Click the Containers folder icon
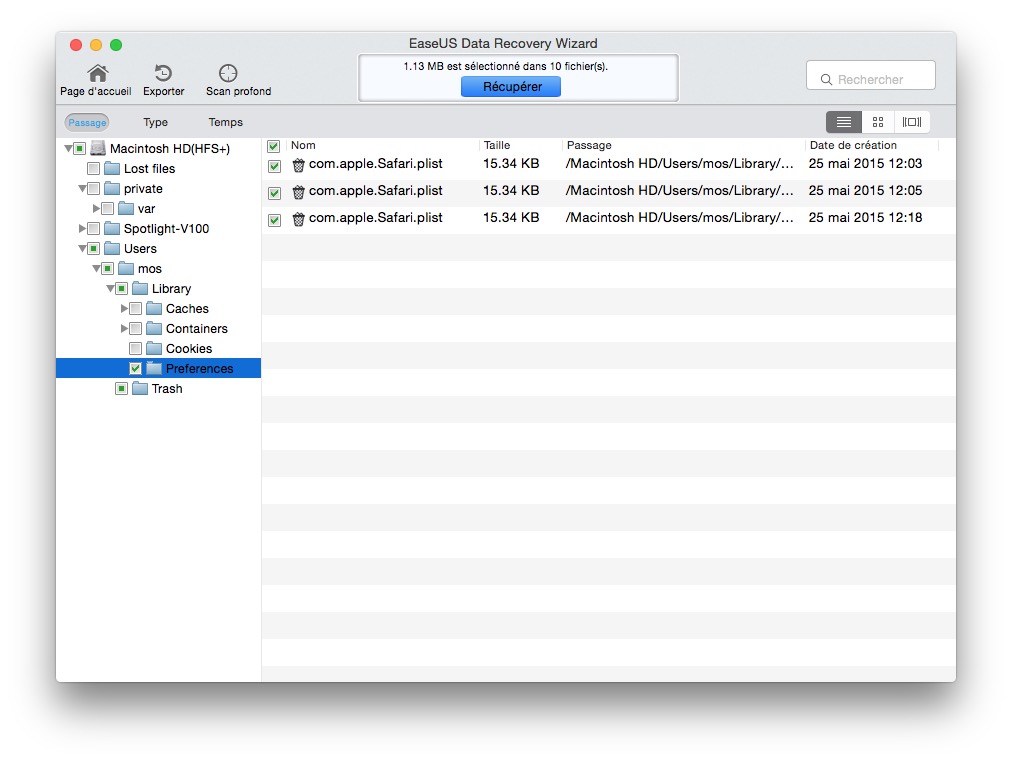Image resolution: width=1012 pixels, height=762 pixels. (154, 328)
